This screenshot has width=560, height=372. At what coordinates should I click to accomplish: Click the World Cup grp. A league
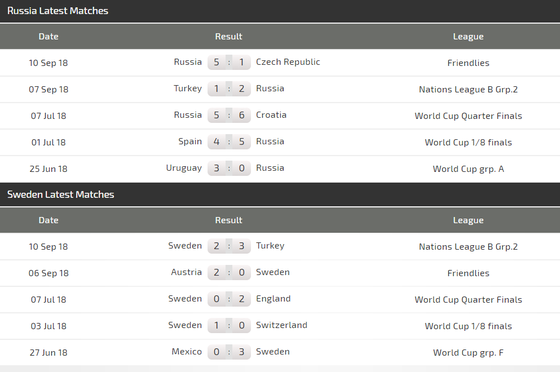pos(468,169)
